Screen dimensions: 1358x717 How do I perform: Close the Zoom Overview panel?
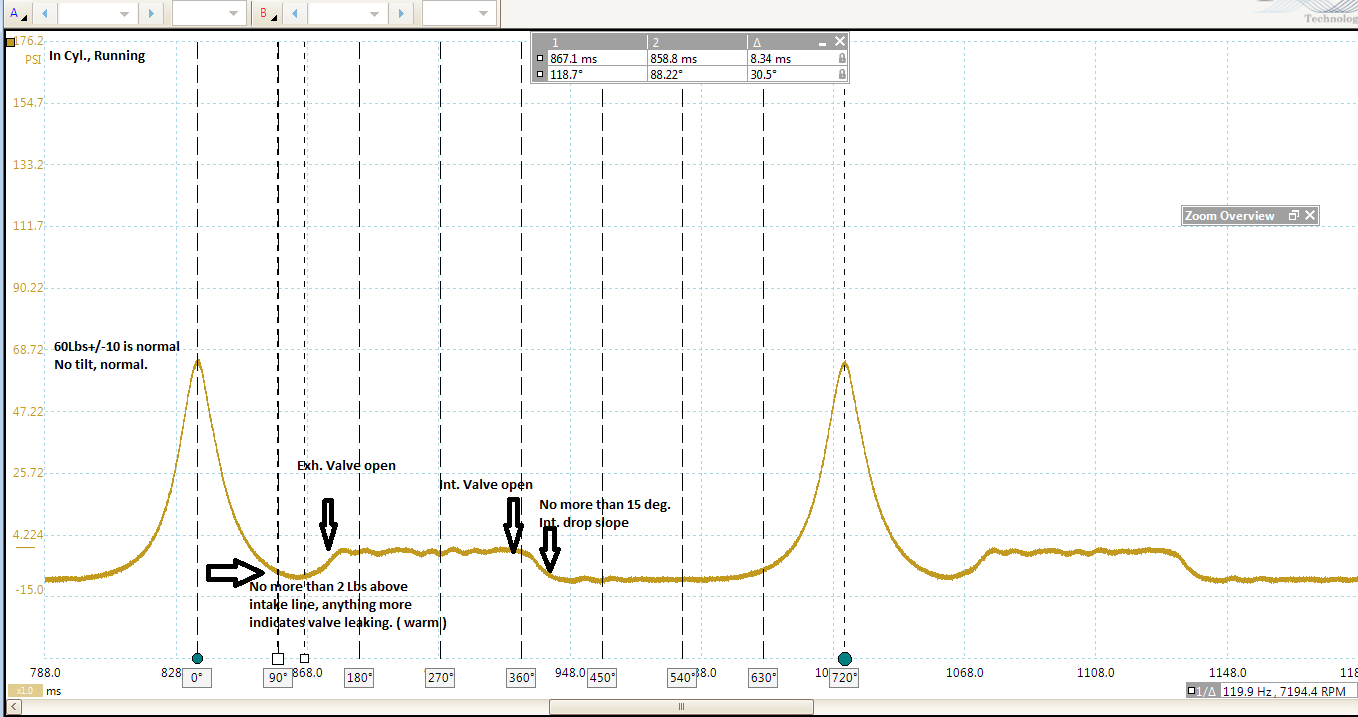(x=1310, y=216)
